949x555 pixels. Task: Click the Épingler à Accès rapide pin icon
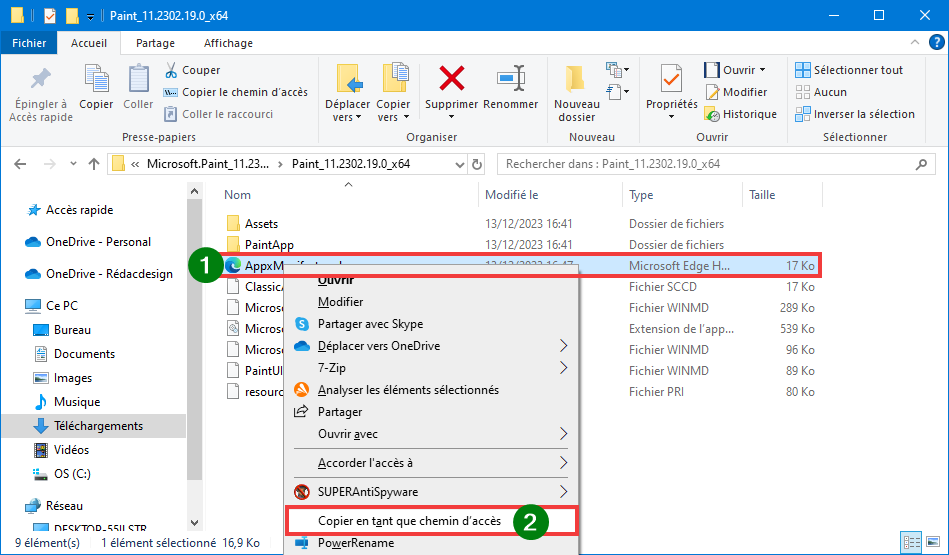pos(41,79)
